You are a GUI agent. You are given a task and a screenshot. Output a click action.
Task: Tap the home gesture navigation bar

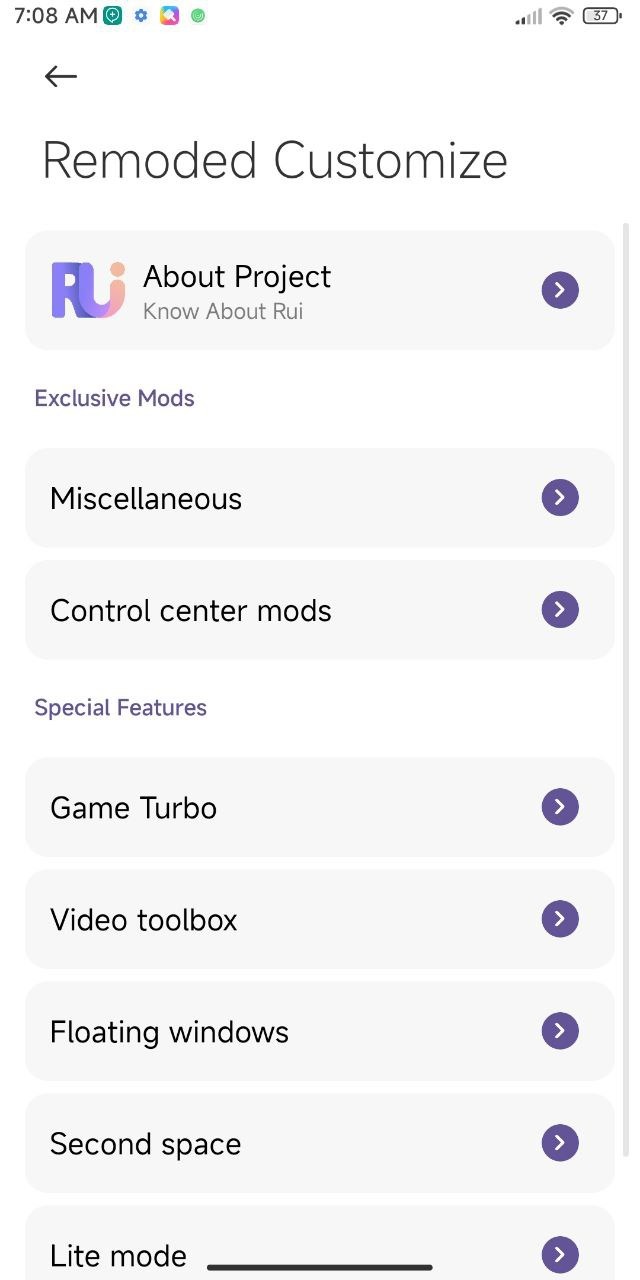tap(320, 1267)
